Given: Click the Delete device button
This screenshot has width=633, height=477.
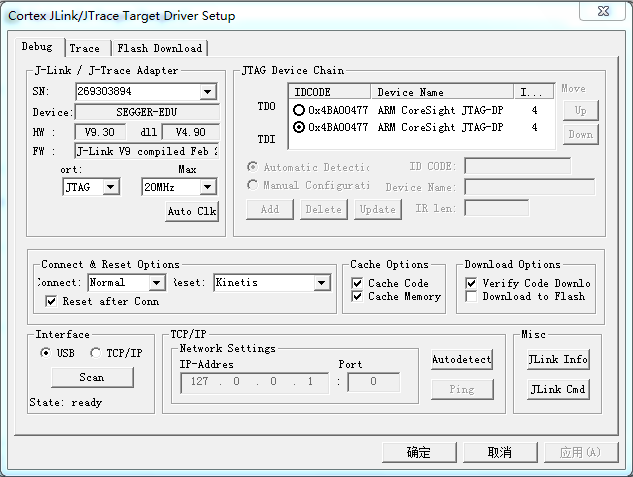Looking at the screenshot, I should [x=323, y=209].
